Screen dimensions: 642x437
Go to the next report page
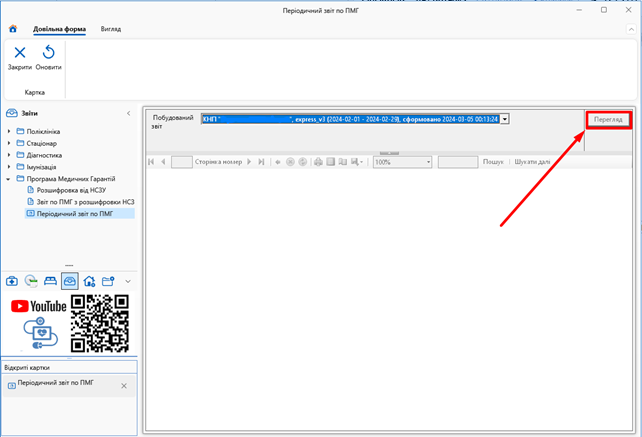point(249,162)
